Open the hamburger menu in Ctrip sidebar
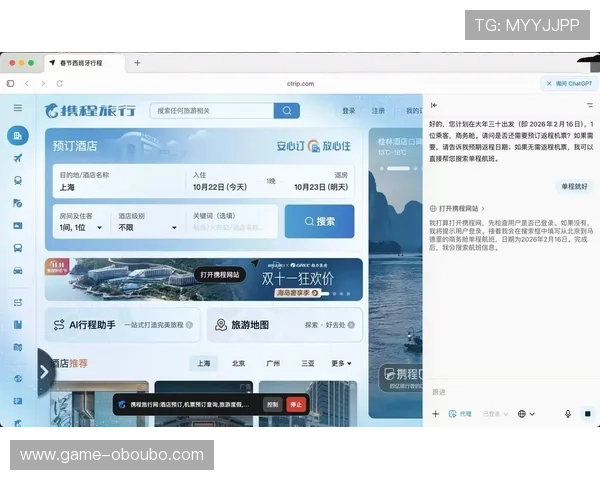 [18, 108]
